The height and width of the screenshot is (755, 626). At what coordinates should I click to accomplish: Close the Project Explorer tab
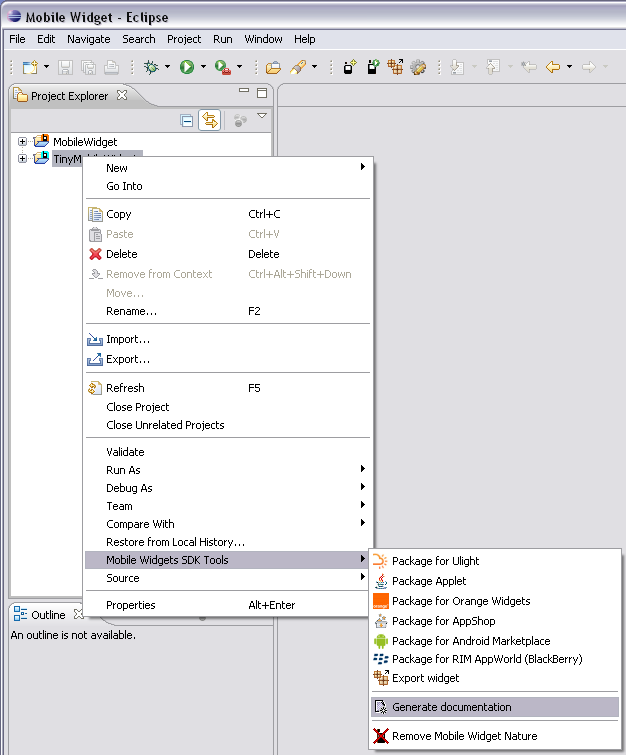(122, 95)
